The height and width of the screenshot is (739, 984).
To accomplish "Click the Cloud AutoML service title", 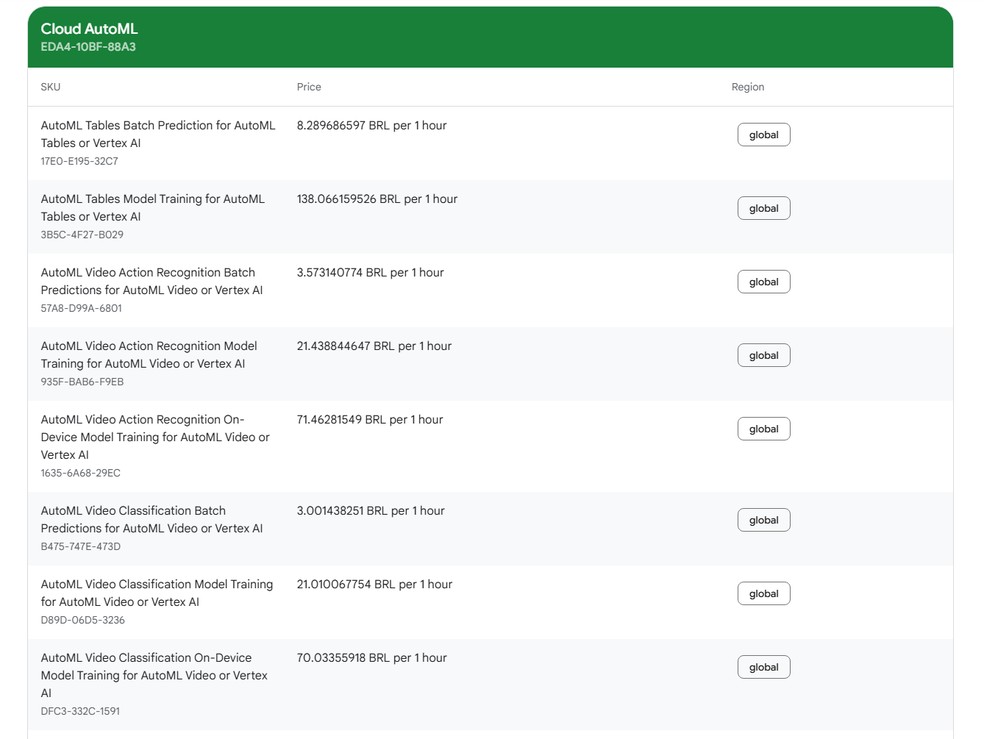I will point(88,30).
